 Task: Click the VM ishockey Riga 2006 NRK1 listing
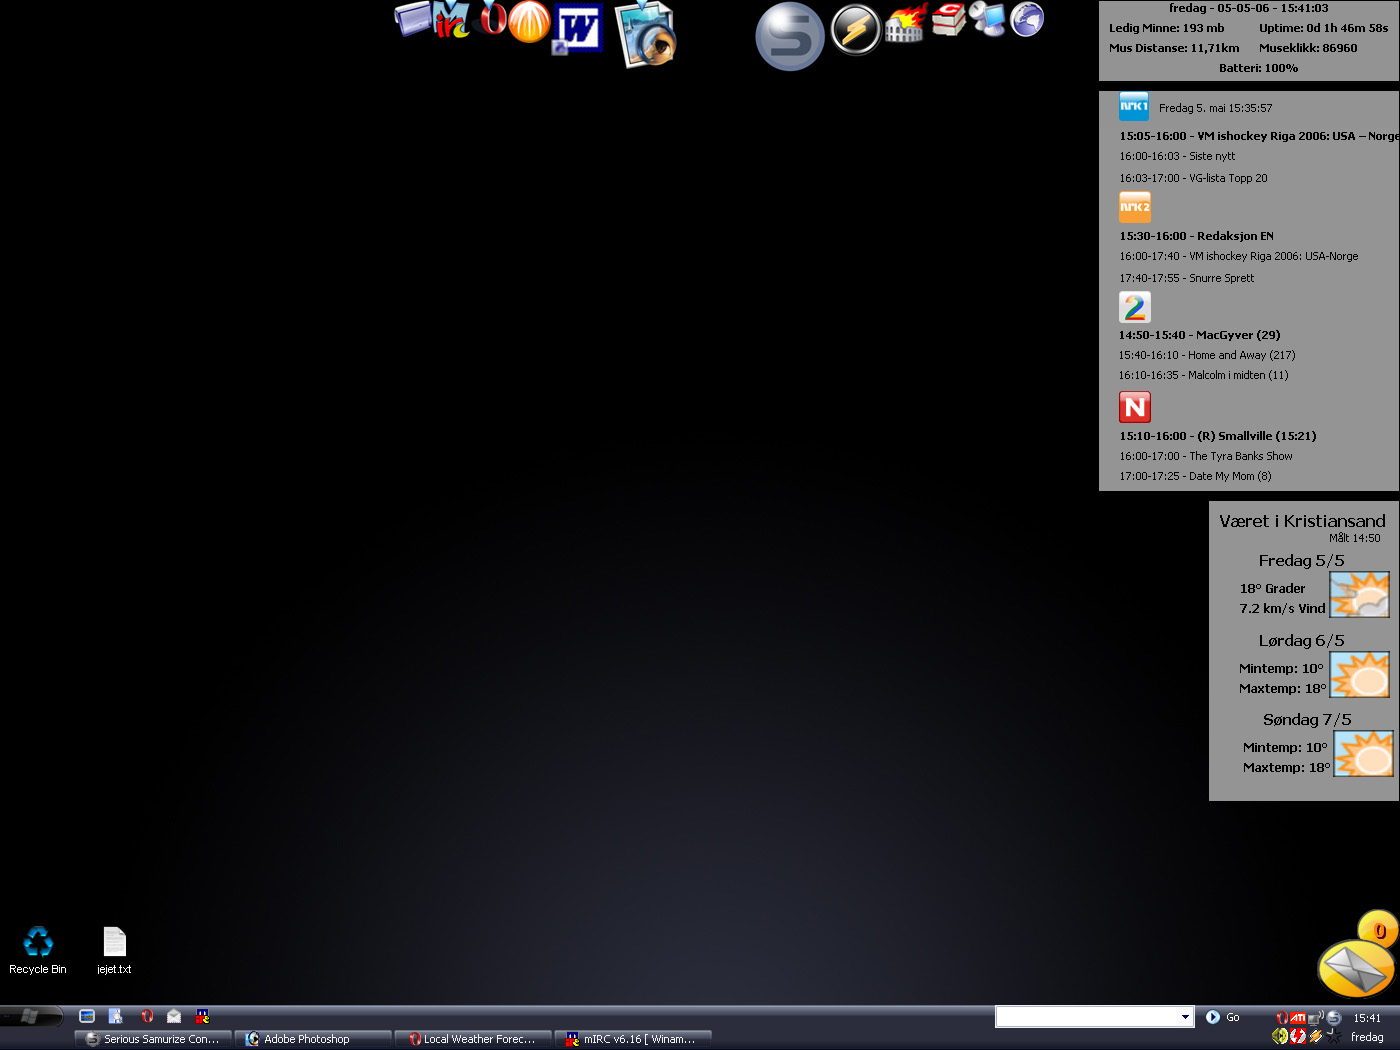coord(1259,136)
